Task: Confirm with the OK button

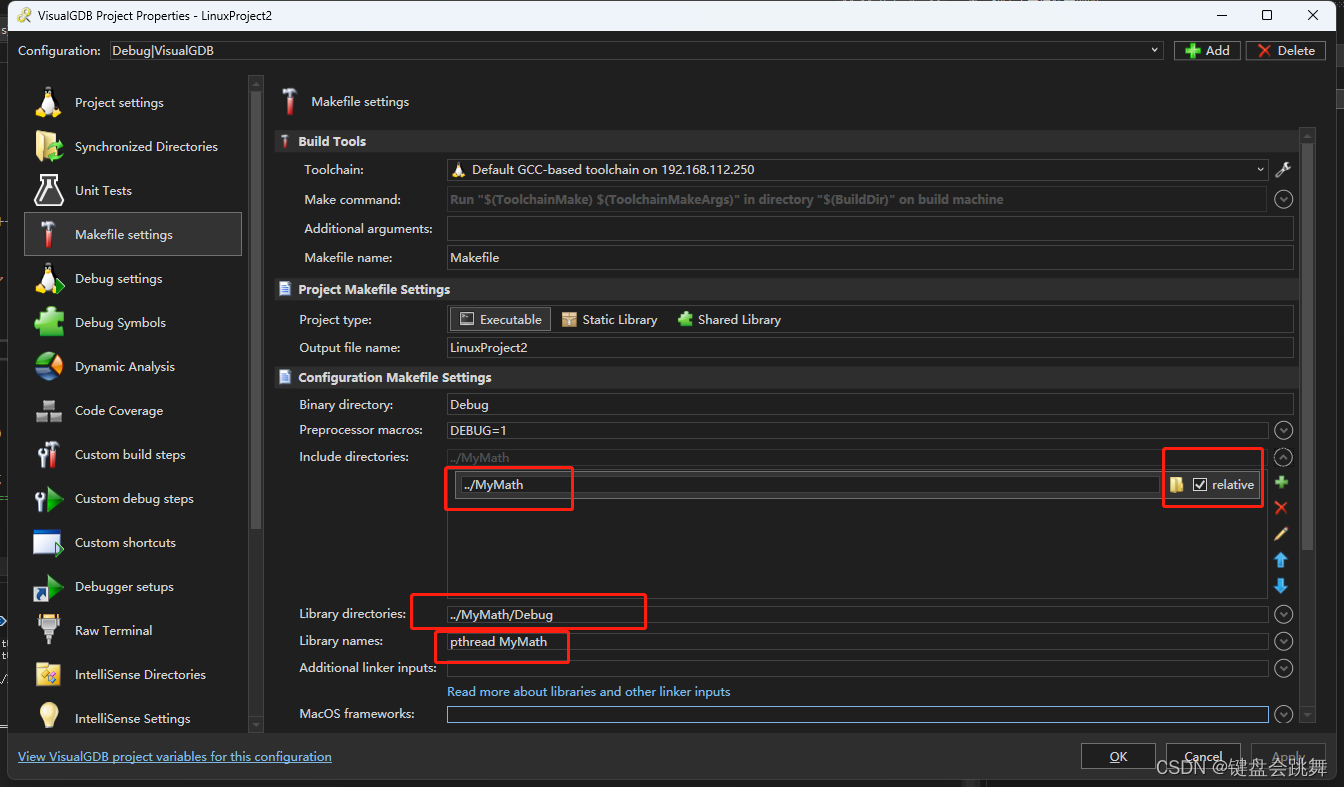Action: click(x=1118, y=757)
